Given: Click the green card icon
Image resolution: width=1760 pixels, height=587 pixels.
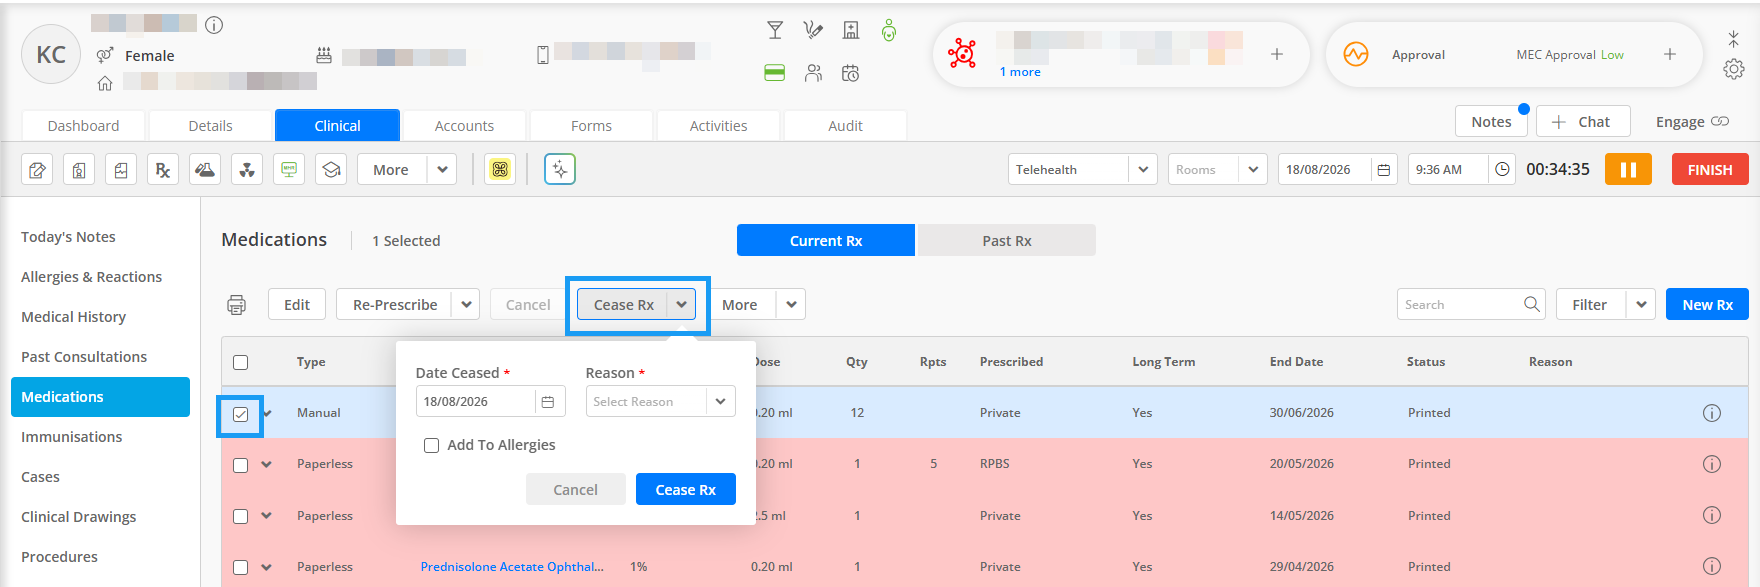Looking at the screenshot, I should (x=775, y=73).
